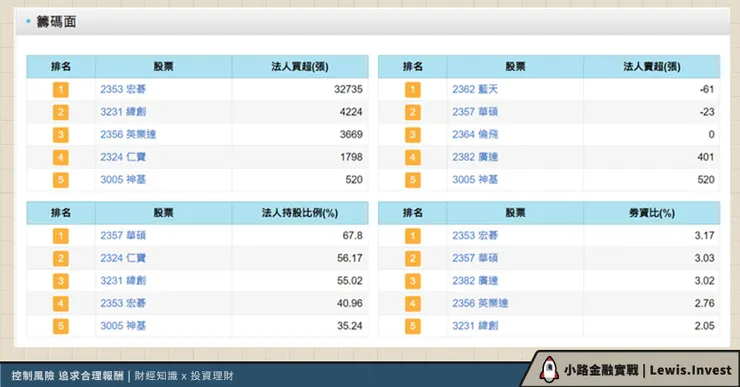Click the Lewis.Invest brand text
The width and height of the screenshot is (740, 387).
point(690,370)
